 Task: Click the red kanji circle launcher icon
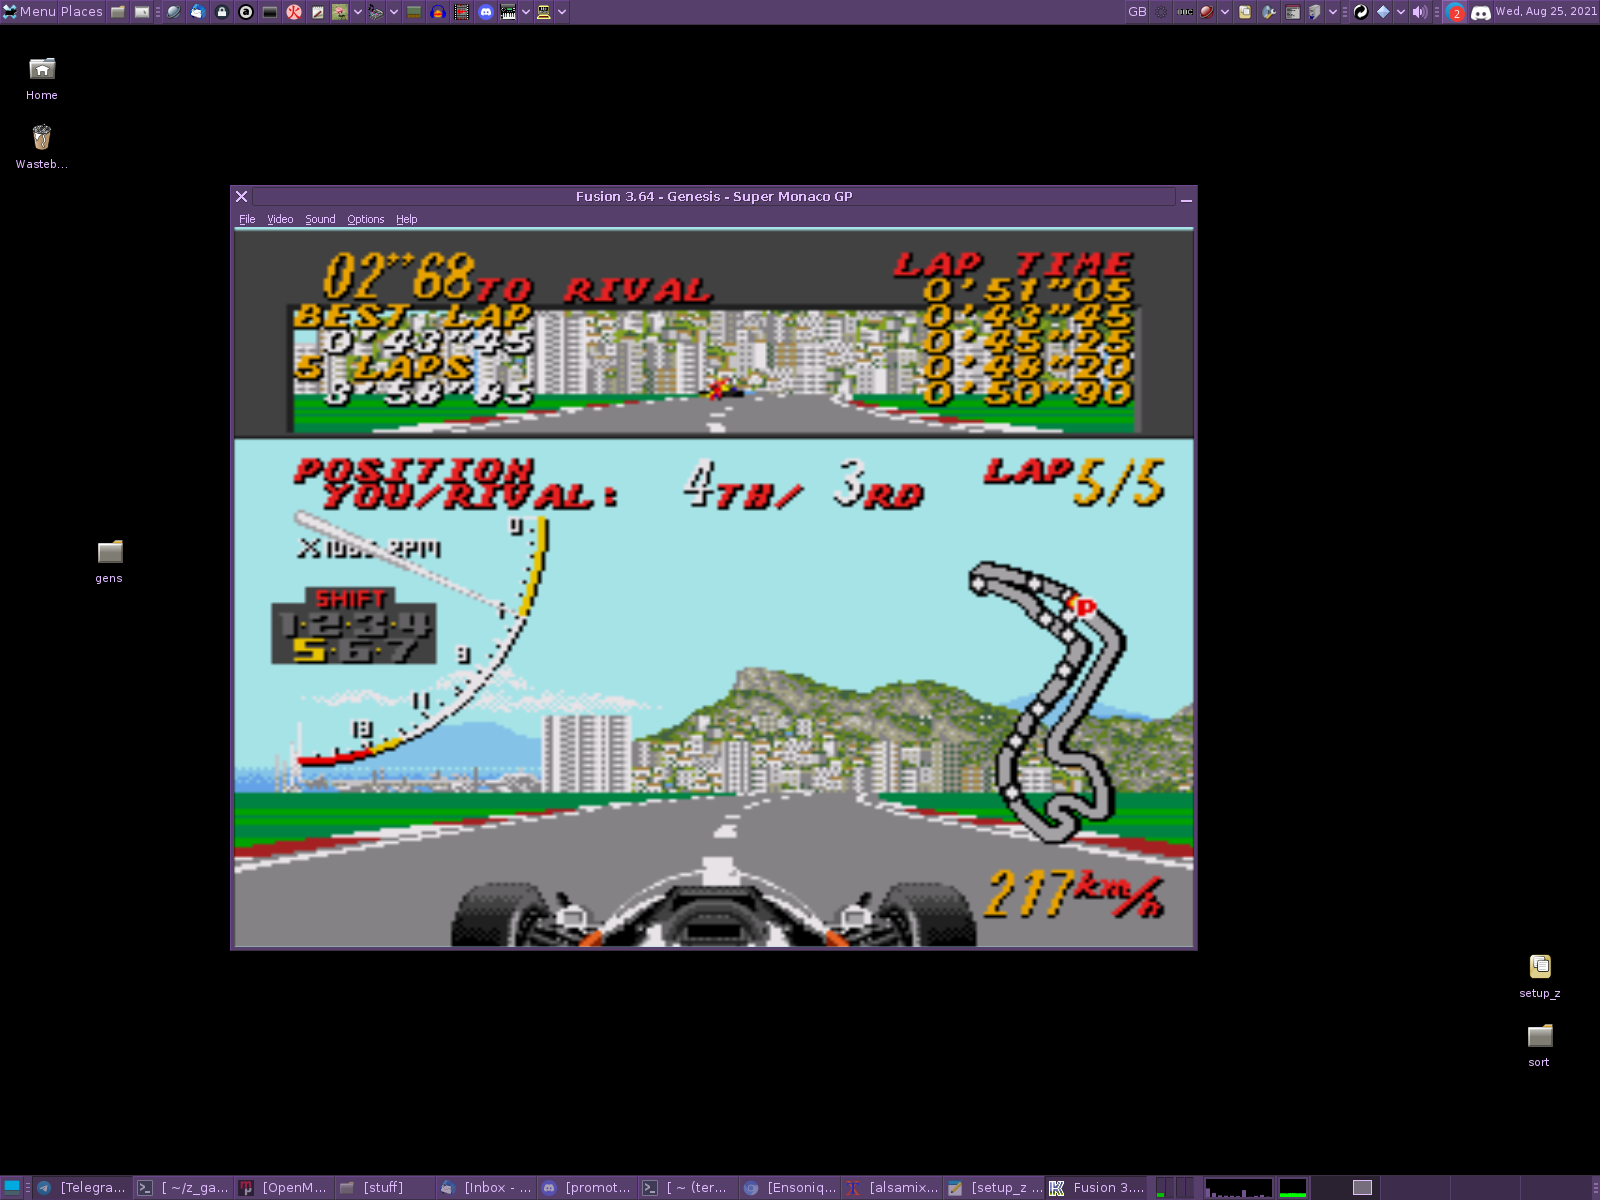293,12
